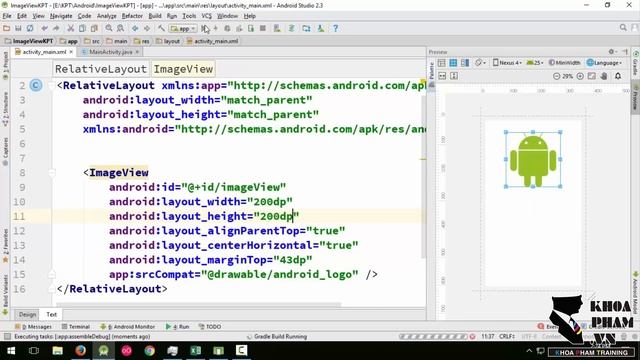Collapse the RelativeLayout tag code fold
This screenshot has height=360, width=640.
pyautogui.click(x=52, y=86)
